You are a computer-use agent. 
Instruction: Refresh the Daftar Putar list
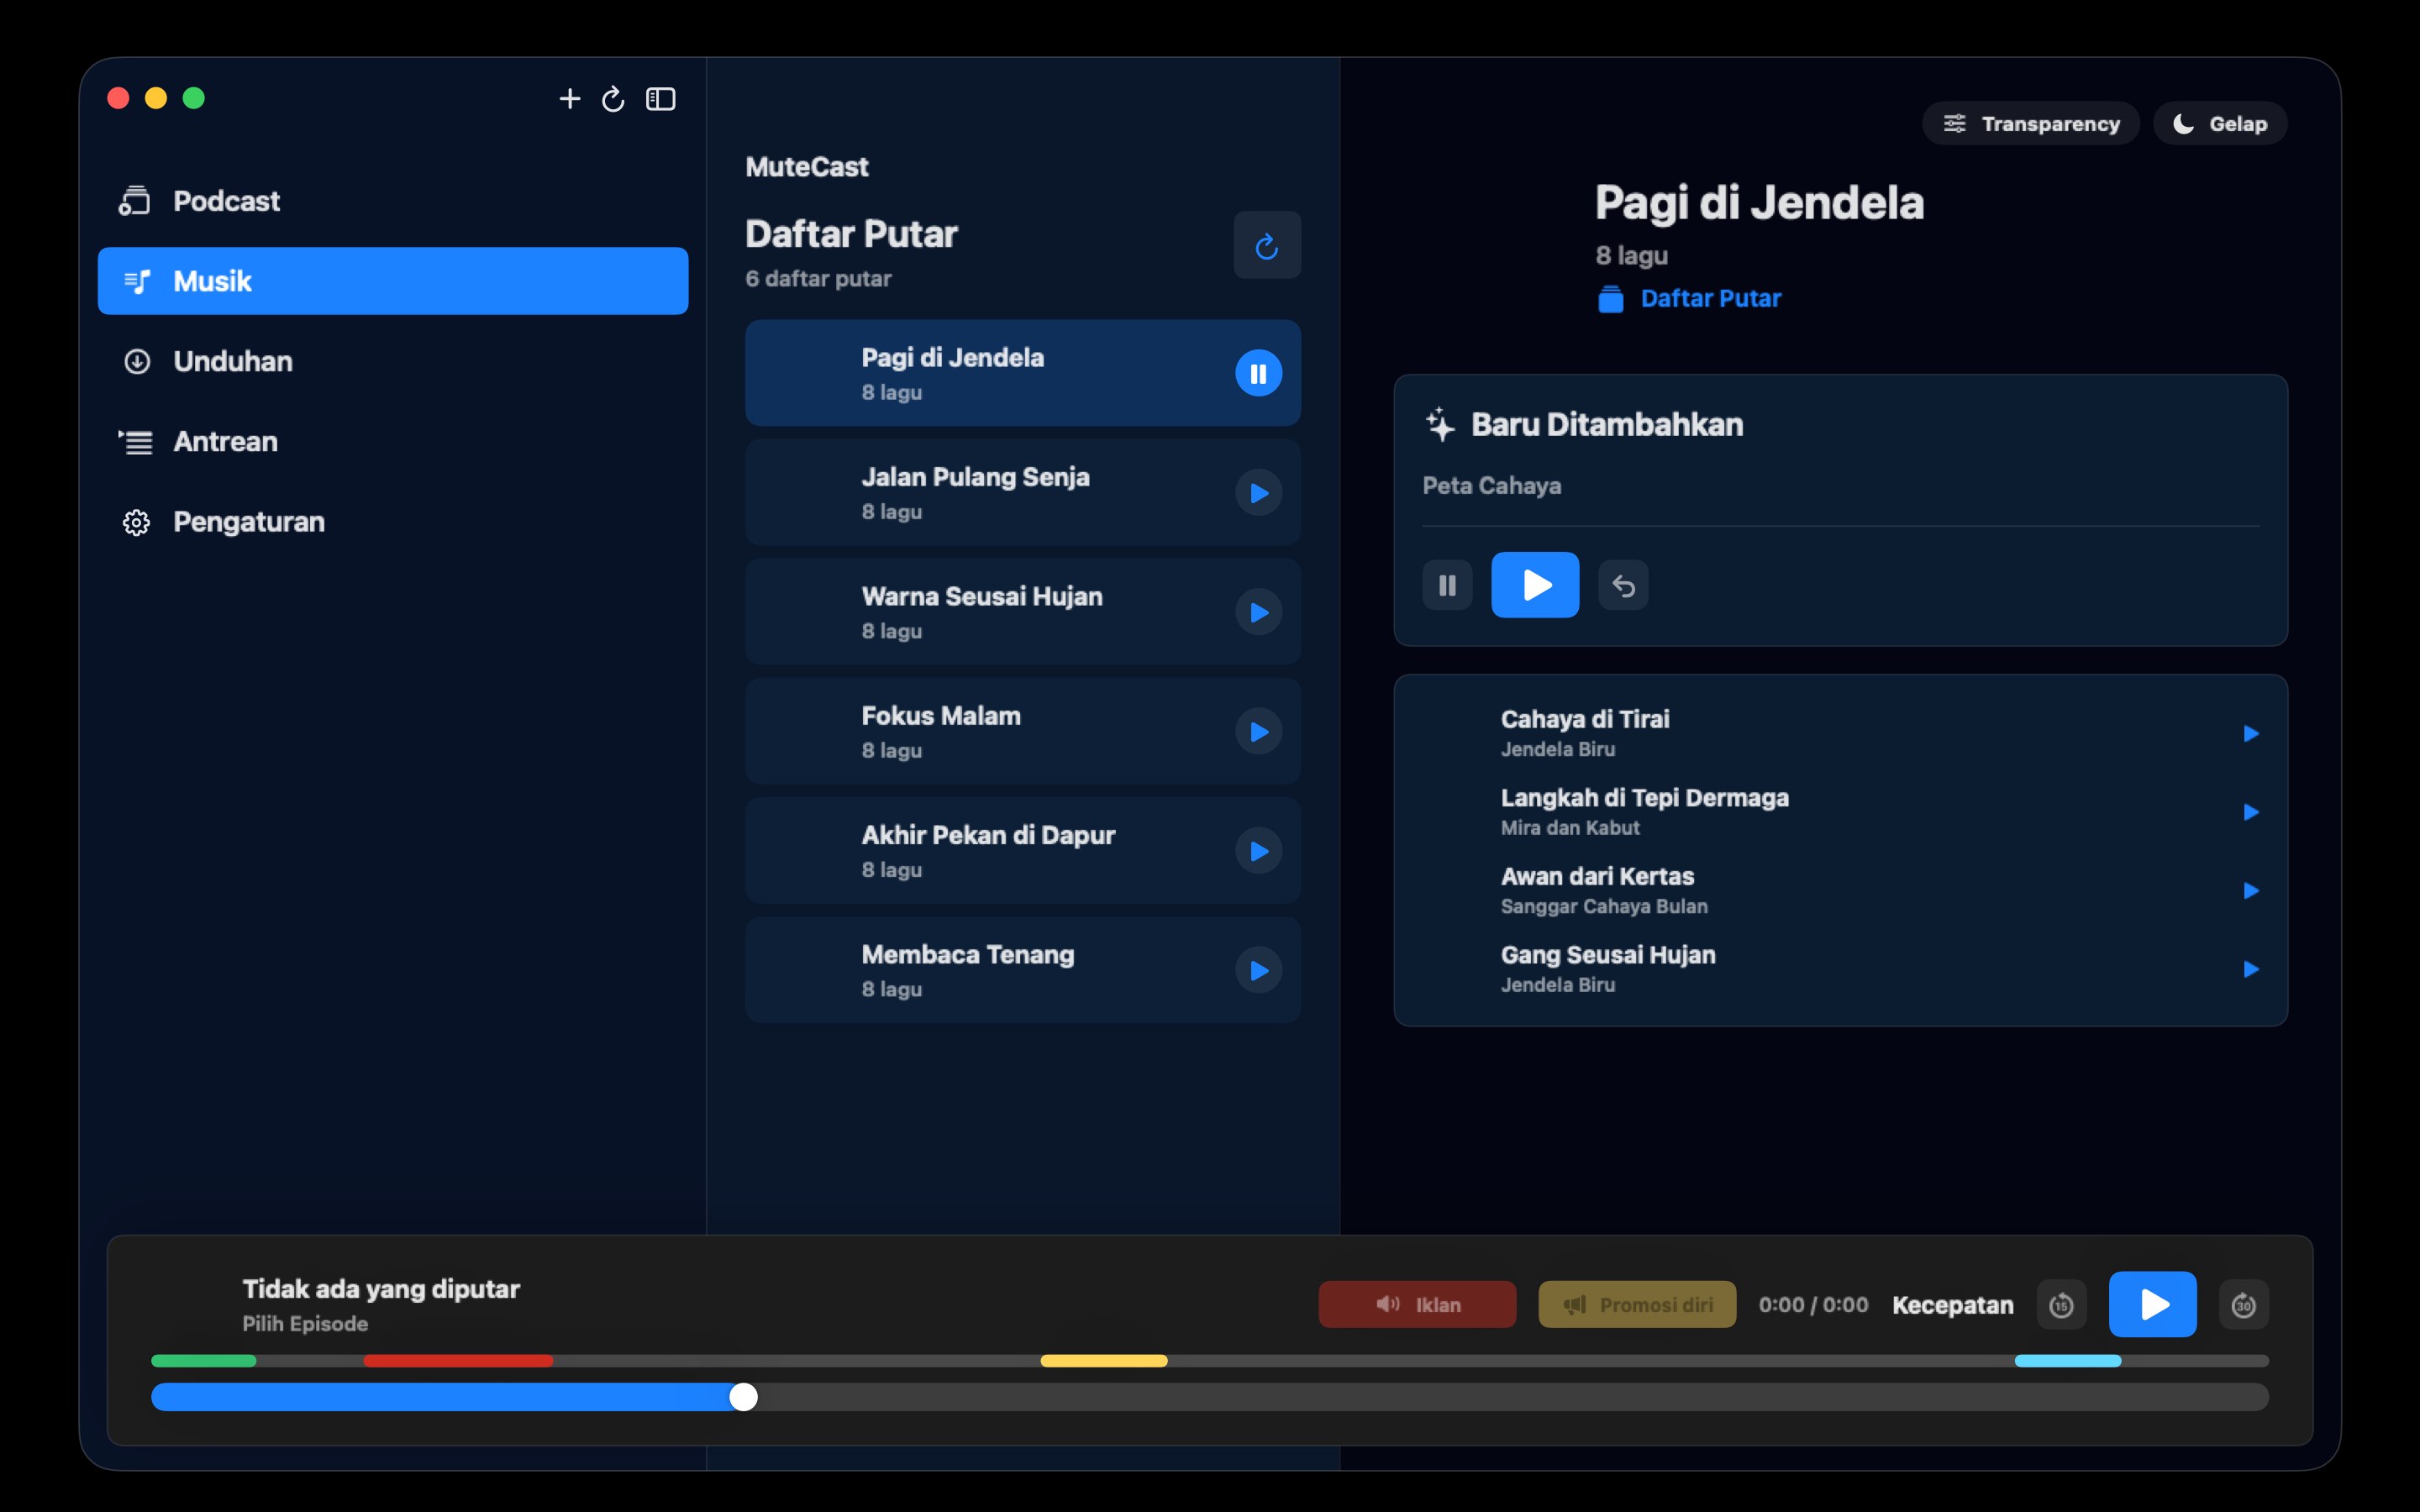click(x=1266, y=245)
